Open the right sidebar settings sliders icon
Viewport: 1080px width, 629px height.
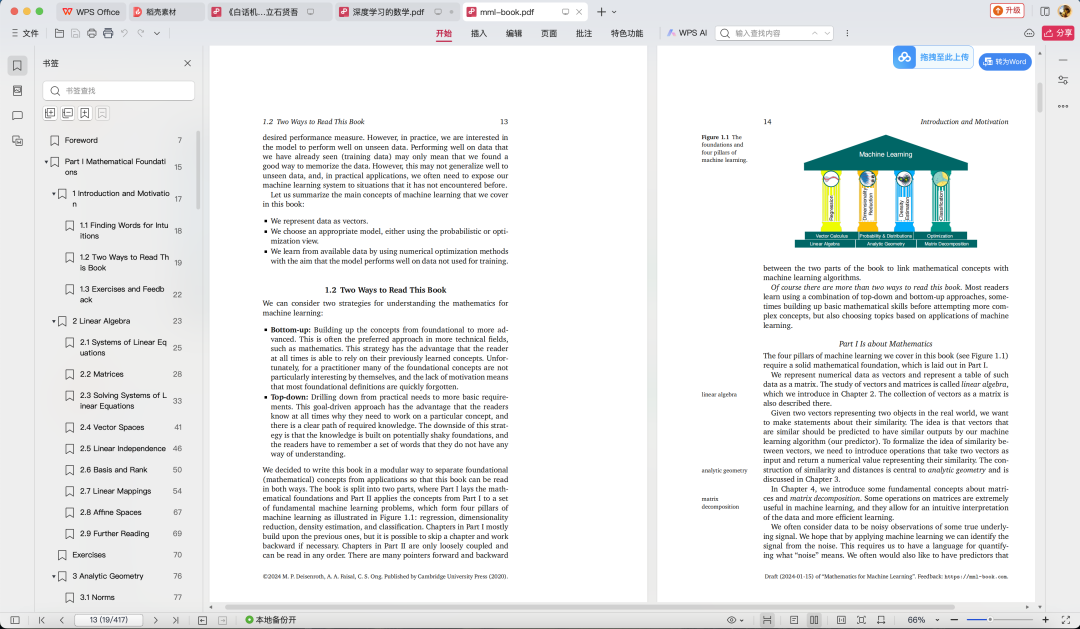(x=1063, y=81)
